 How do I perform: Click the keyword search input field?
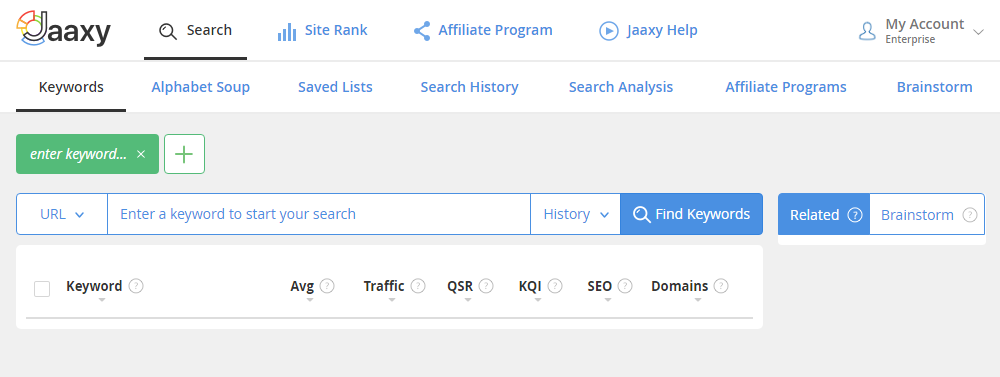(x=319, y=214)
